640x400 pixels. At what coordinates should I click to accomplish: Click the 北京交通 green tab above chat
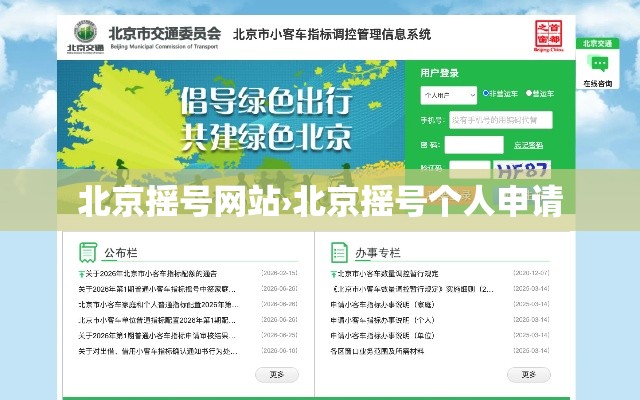point(597,44)
